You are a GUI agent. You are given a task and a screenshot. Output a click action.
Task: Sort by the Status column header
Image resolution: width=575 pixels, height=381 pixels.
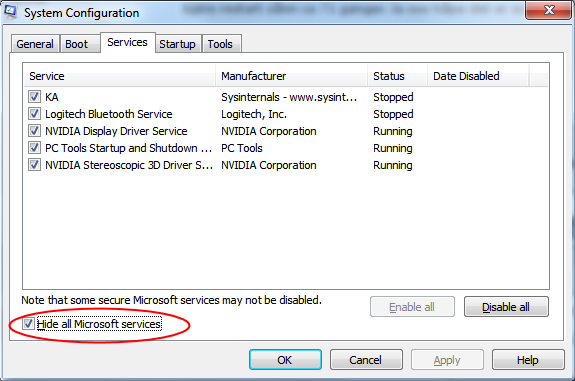(x=398, y=76)
